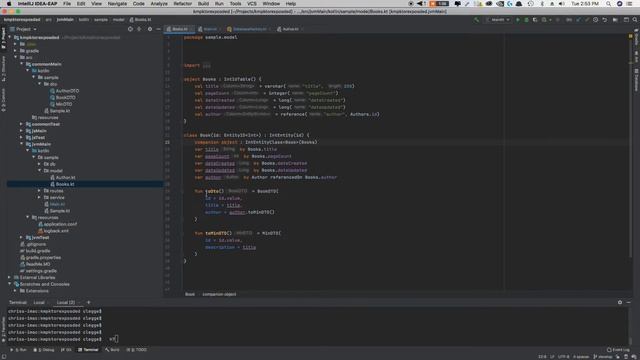Open build.gradle file in tree

[38, 251]
